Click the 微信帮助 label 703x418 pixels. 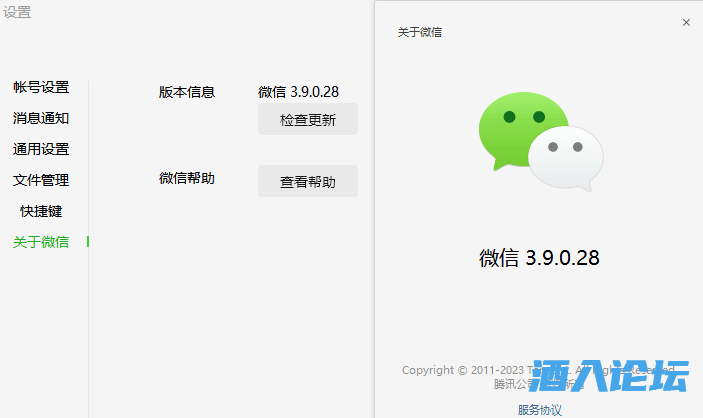coord(187,178)
